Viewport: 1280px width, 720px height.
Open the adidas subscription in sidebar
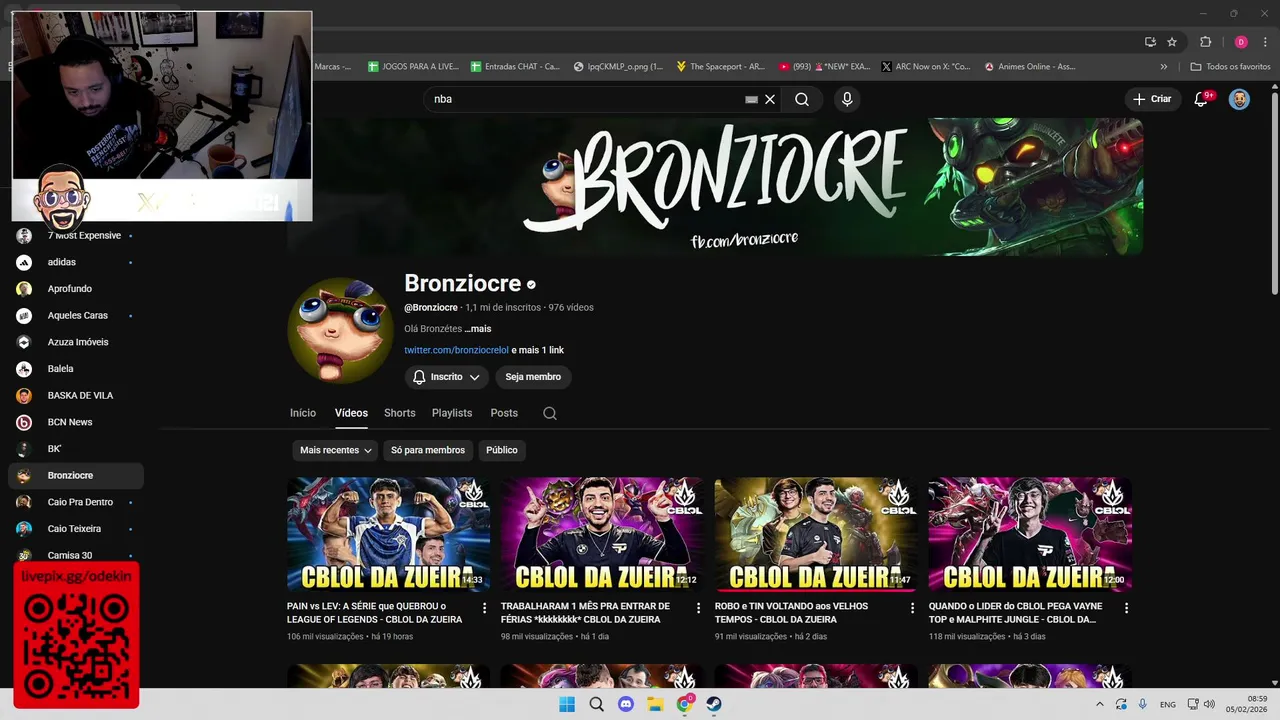click(76, 262)
